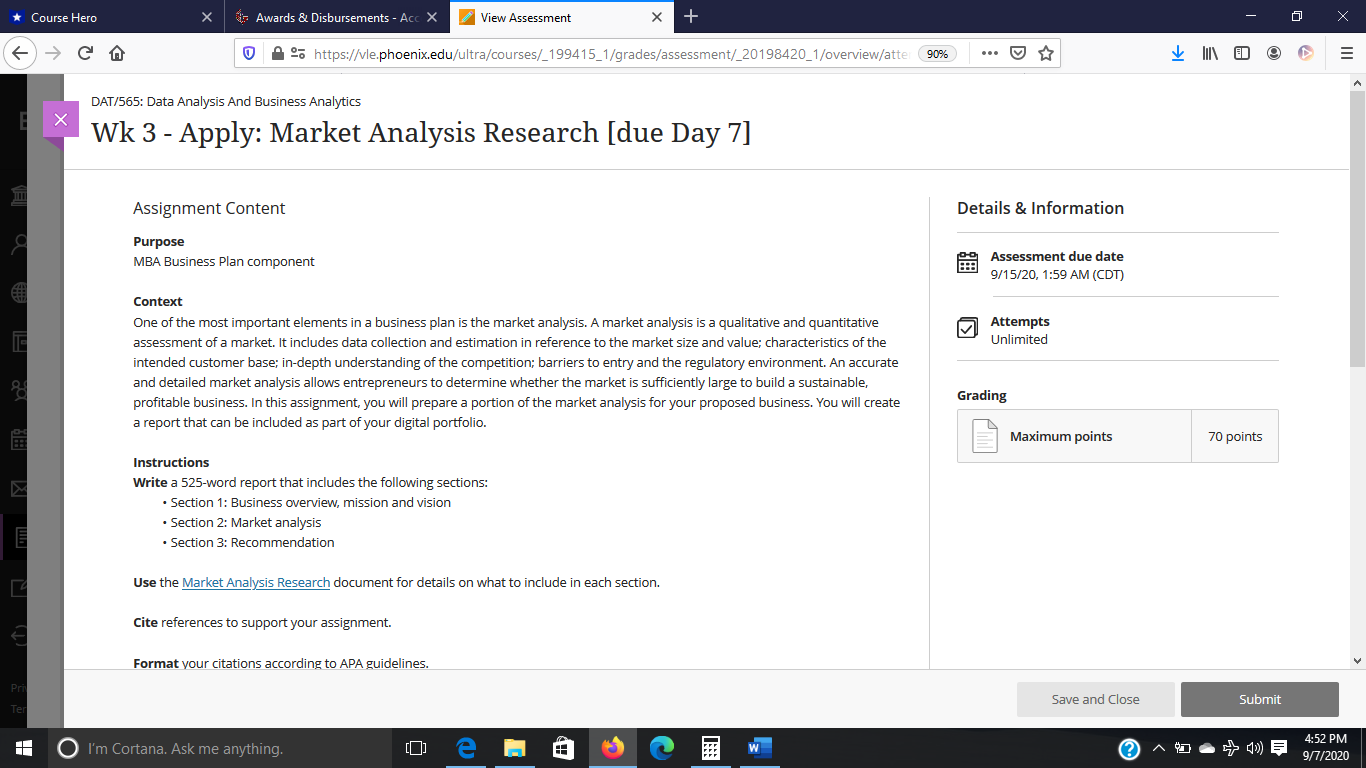Image resolution: width=1366 pixels, height=768 pixels.
Task: Click the Unlimited attempts text
Action: (x=1019, y=339)
